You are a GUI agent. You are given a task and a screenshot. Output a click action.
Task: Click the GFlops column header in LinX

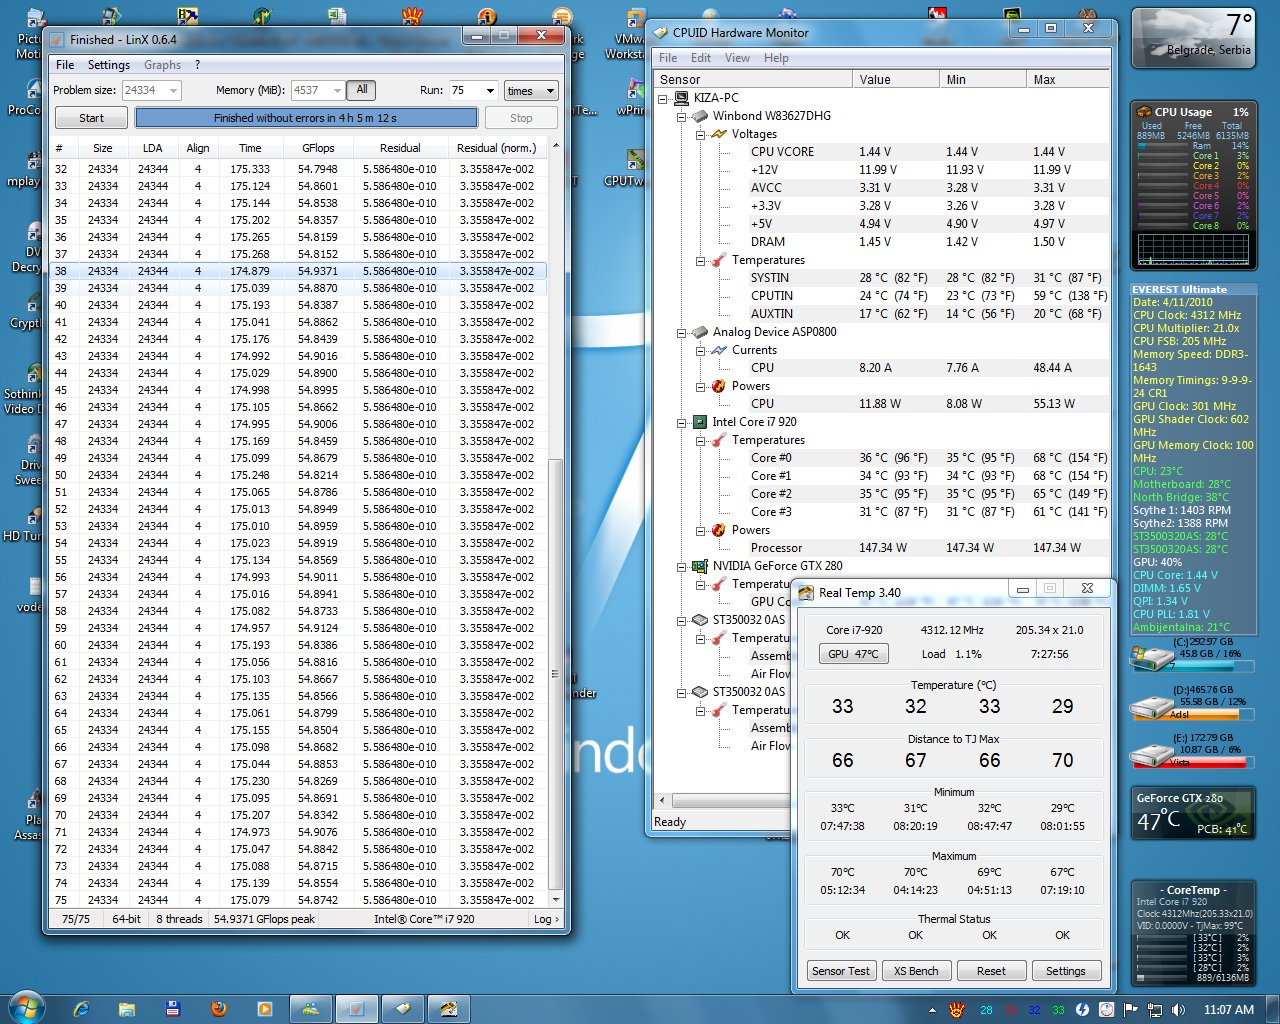[318, 148]
